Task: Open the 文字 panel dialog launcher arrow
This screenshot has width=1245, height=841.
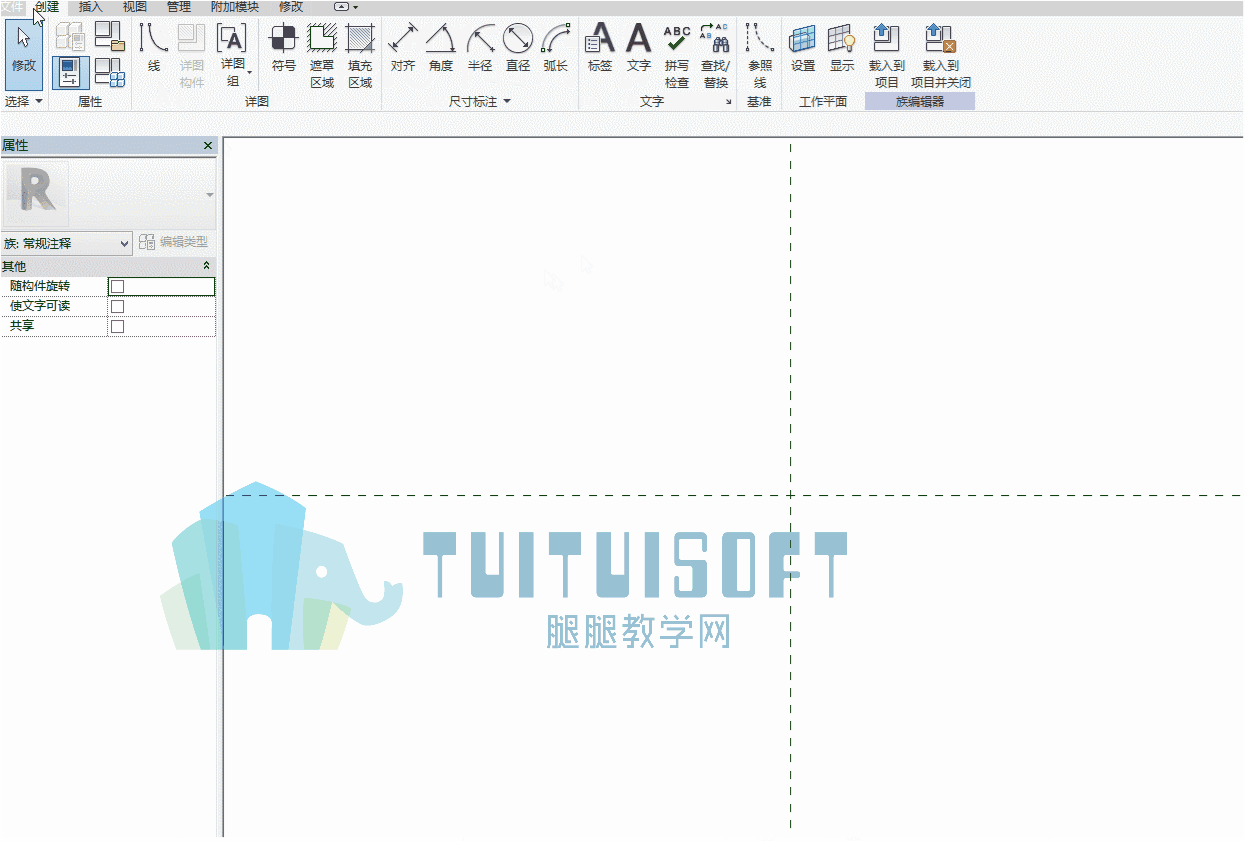Action: (728, 102)
